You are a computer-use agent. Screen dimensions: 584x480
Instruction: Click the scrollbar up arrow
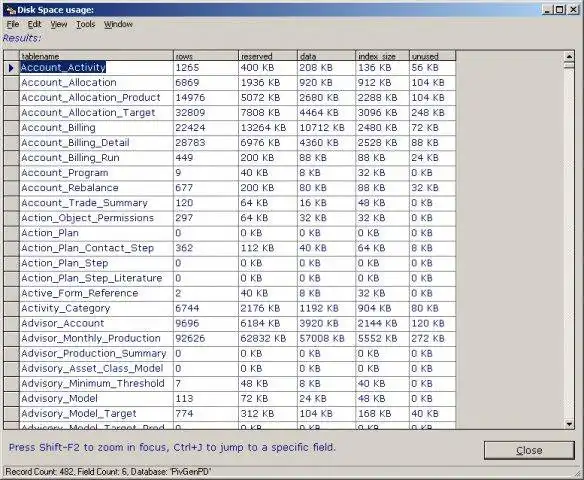point(569,57)
